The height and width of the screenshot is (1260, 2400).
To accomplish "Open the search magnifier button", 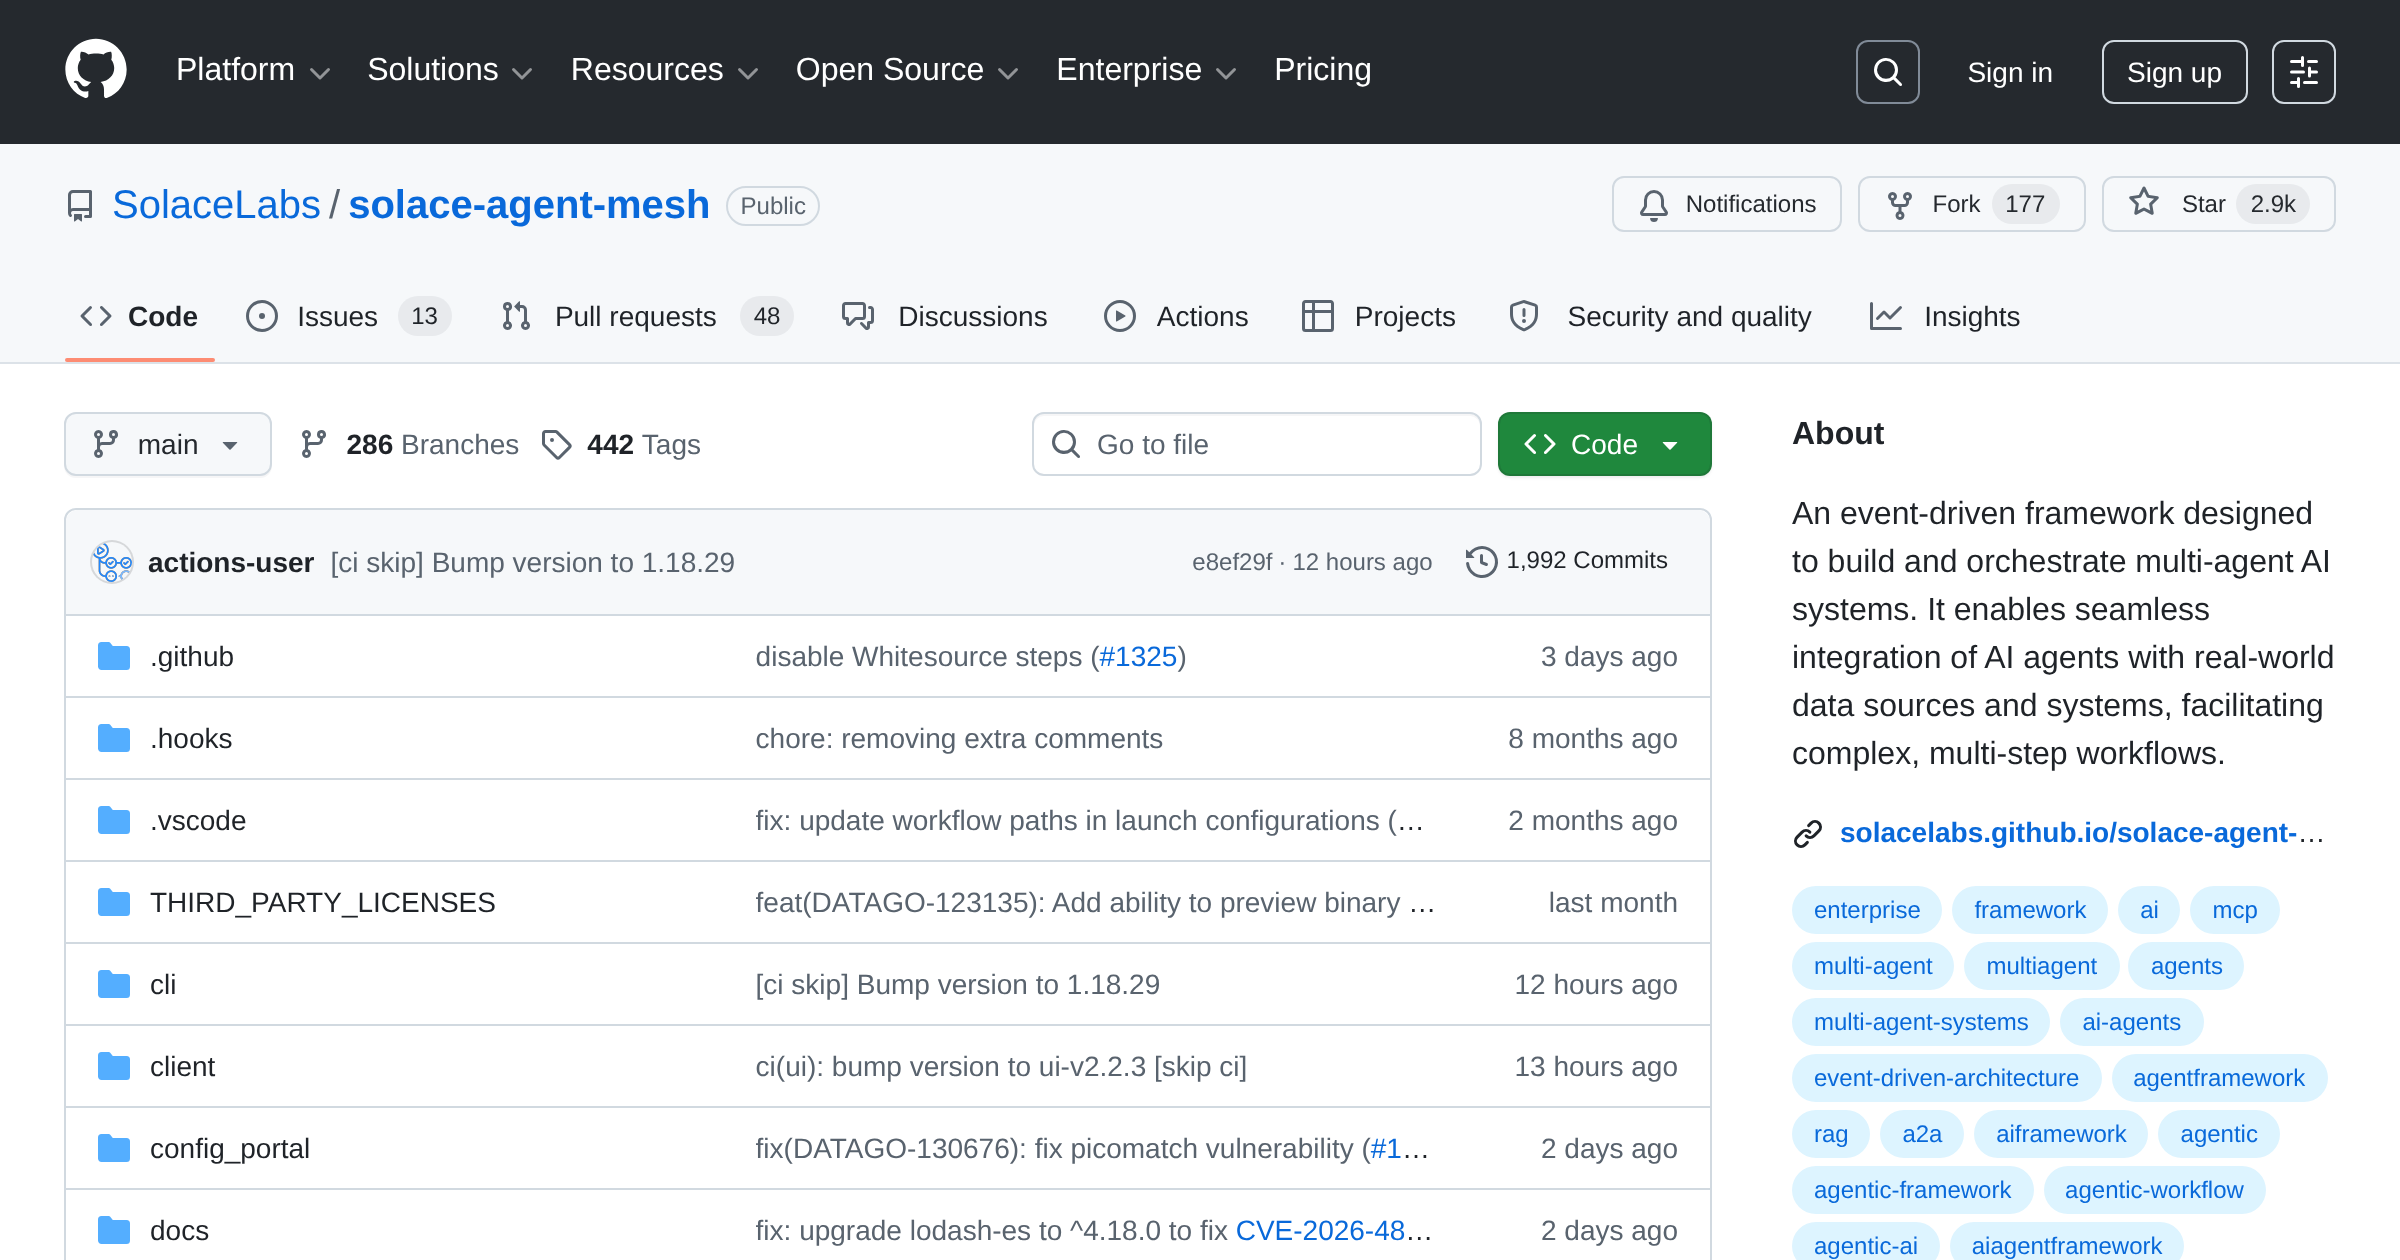I will [x=1887, y=72].
